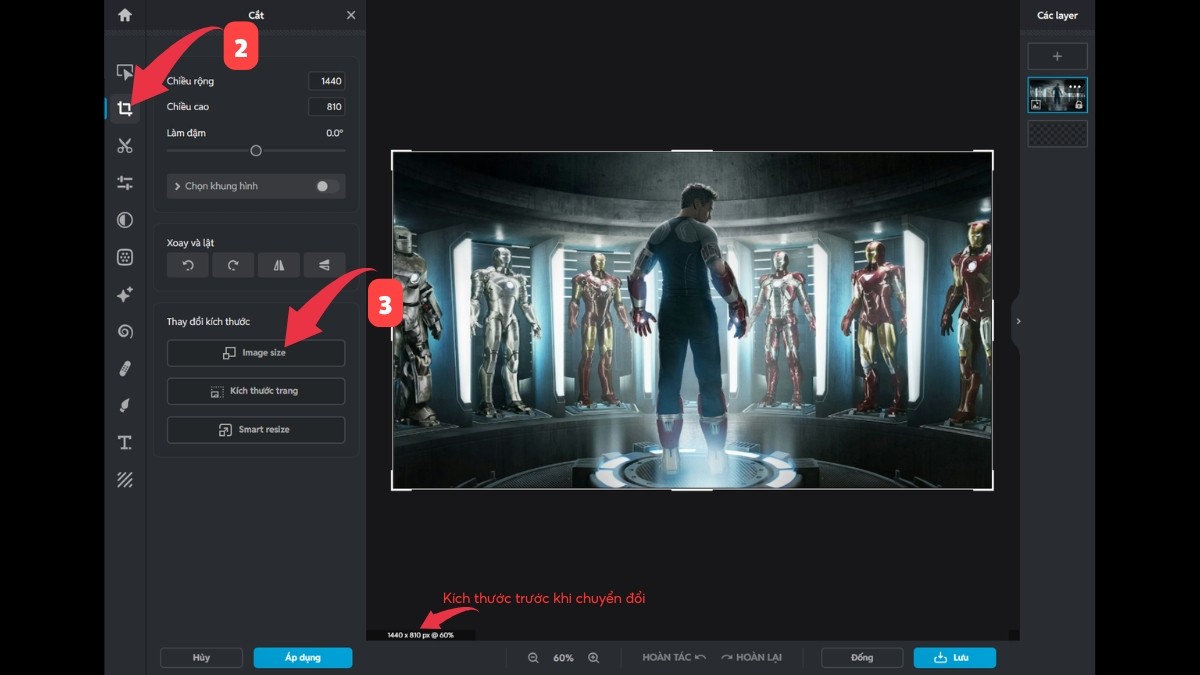Screen dimensions: 1200x675
Task: Click the Chiều rộng width input field
Action: pos(326,81)
